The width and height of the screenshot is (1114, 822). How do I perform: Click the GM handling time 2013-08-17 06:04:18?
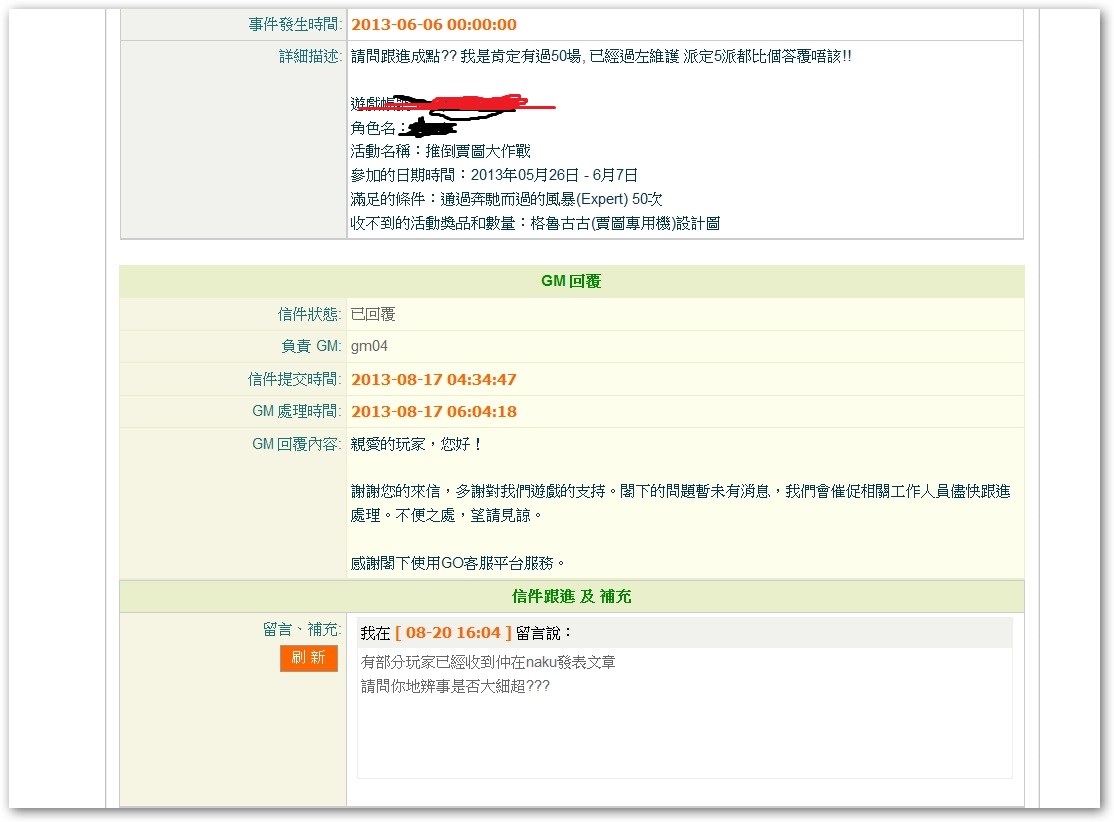434,412
